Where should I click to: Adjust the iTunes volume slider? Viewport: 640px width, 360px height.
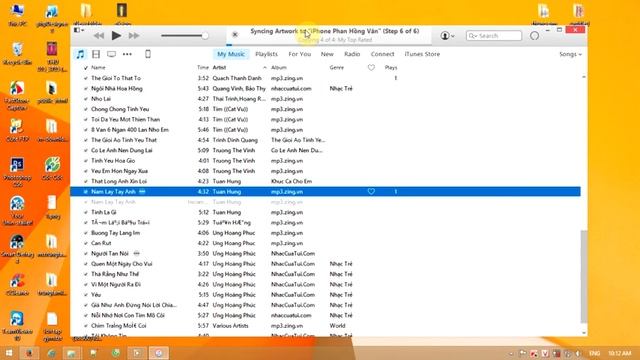pos(184,36)
